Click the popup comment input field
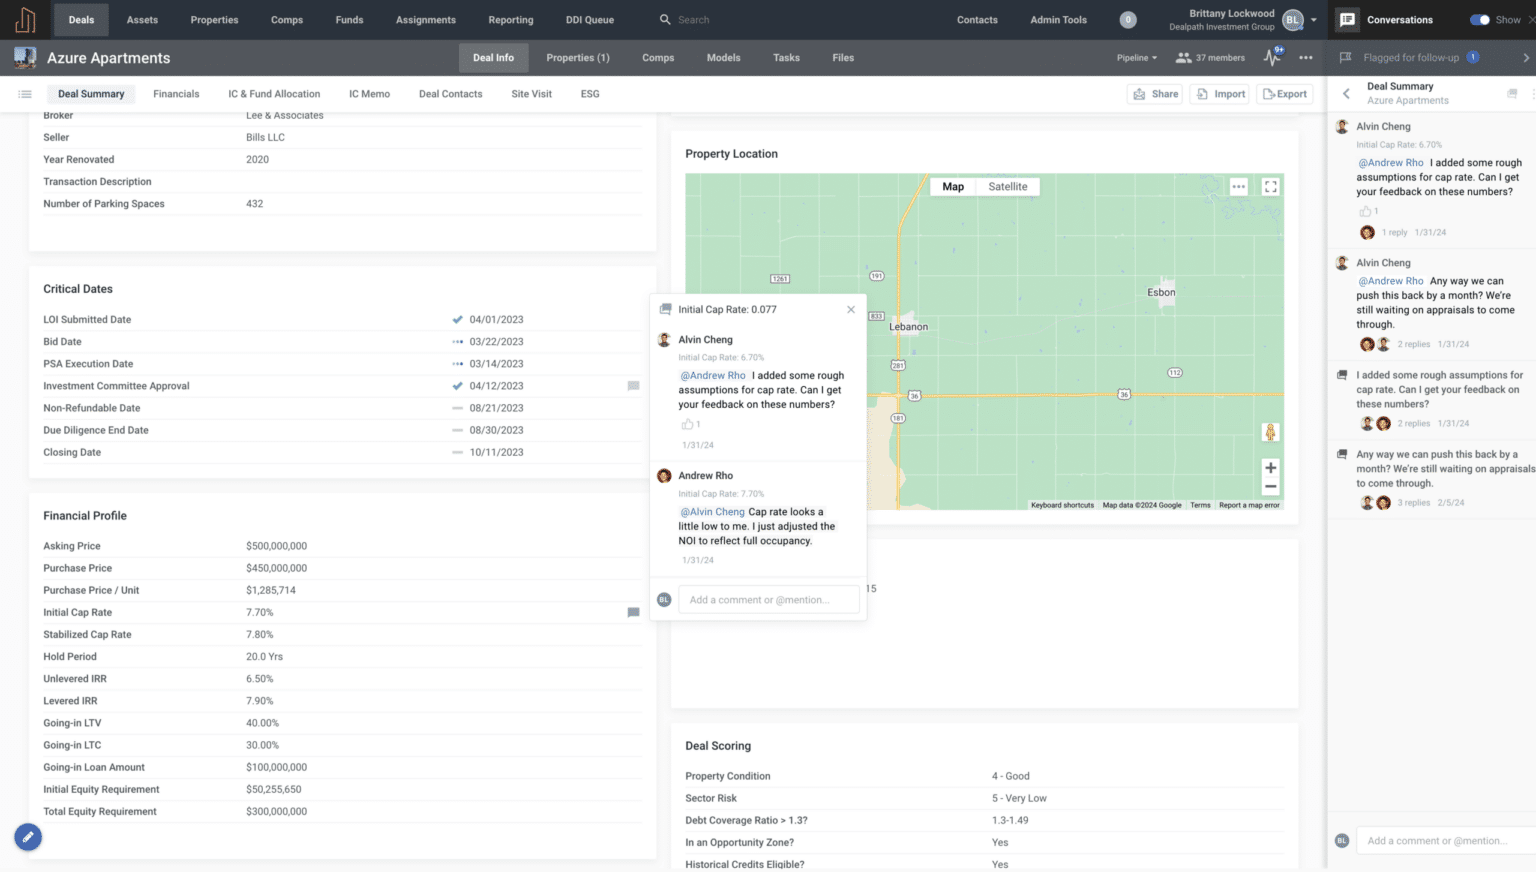Screen dimensions: 1536x872 pyautogui.click(x=768, y=600)
